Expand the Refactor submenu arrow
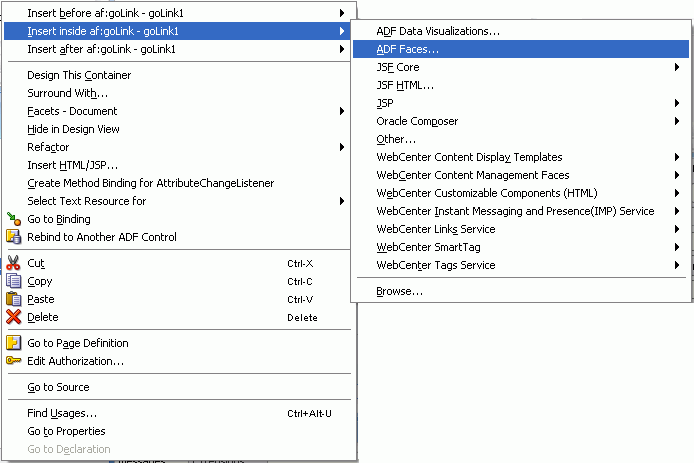Viewport: 694px width, 463px height. point(342,147)
